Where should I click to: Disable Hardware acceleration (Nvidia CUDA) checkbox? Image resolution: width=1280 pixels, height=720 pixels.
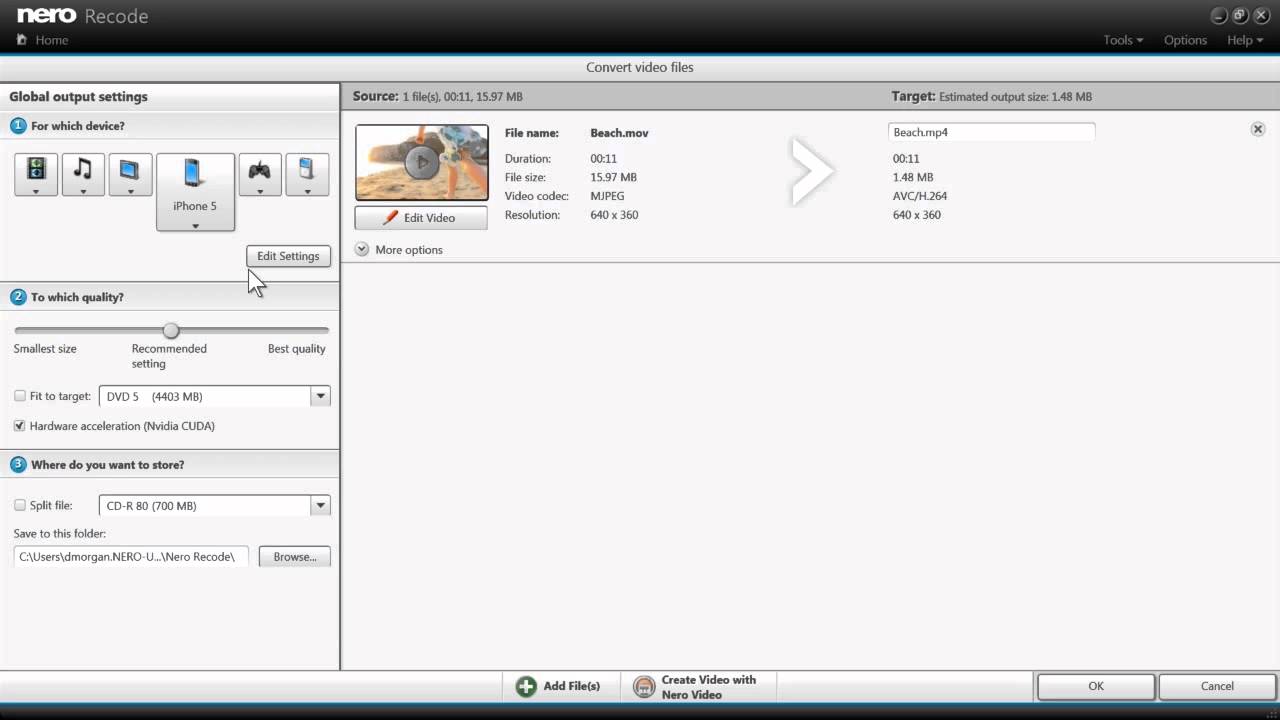(20, 426)
